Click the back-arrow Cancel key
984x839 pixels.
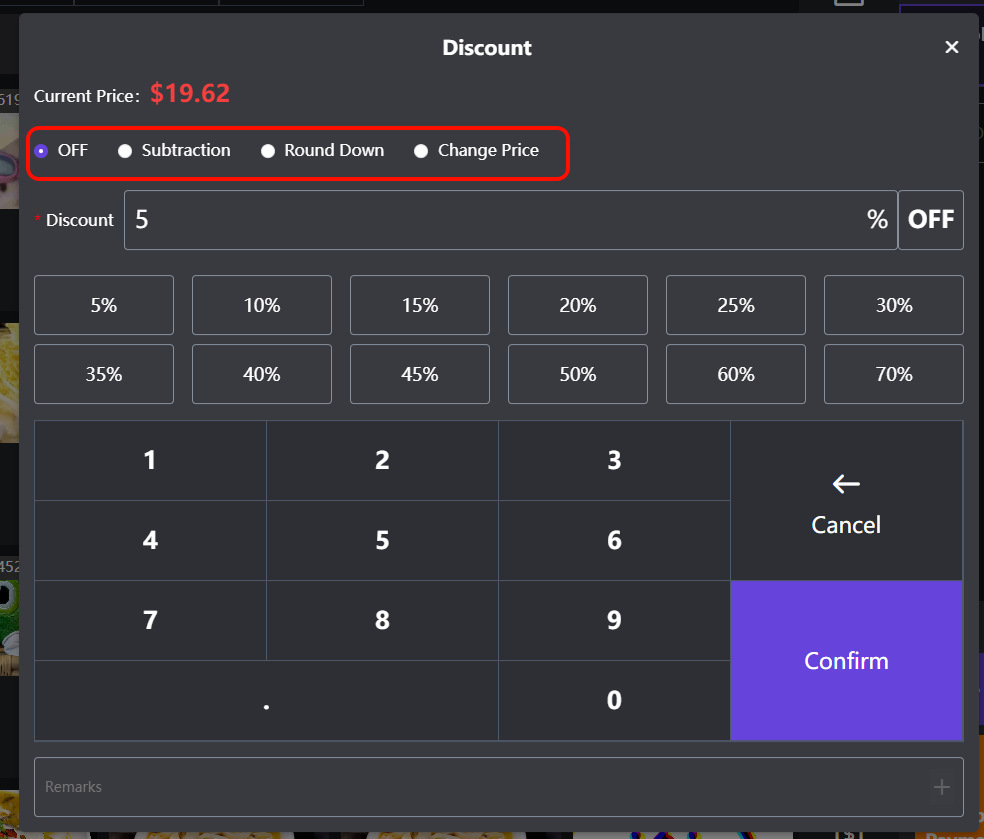pos(846,501)
